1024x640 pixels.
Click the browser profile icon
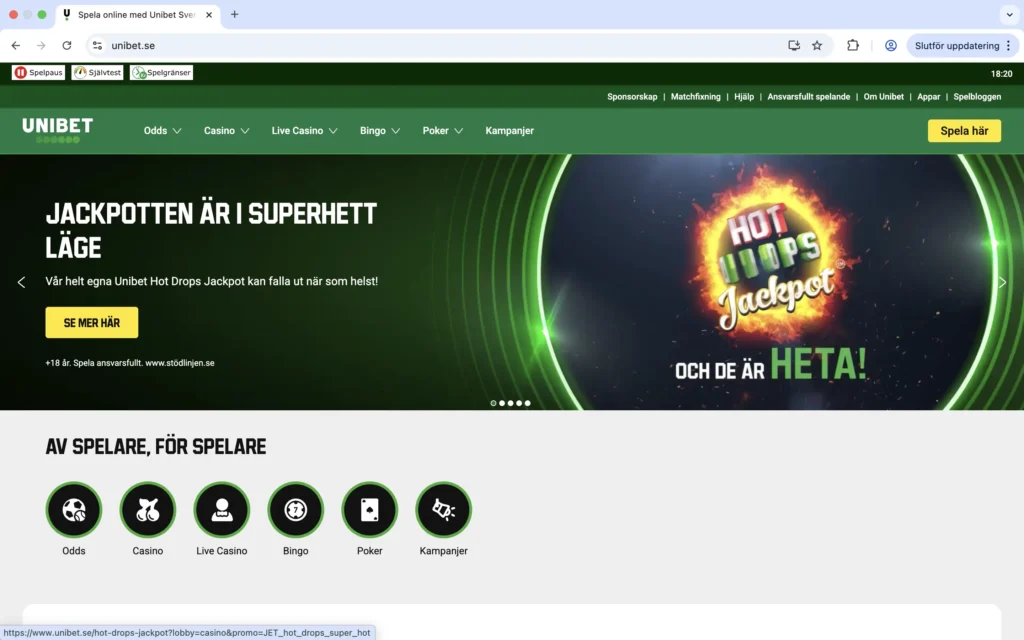tap(890, 45)
